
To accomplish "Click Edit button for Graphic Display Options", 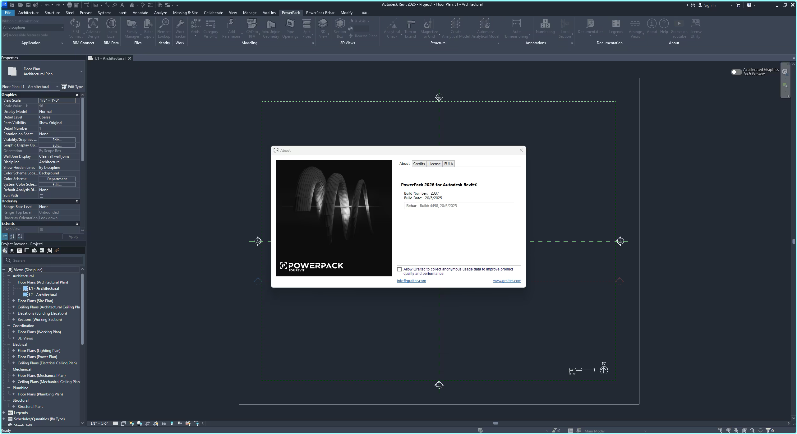I will point(57,145).
